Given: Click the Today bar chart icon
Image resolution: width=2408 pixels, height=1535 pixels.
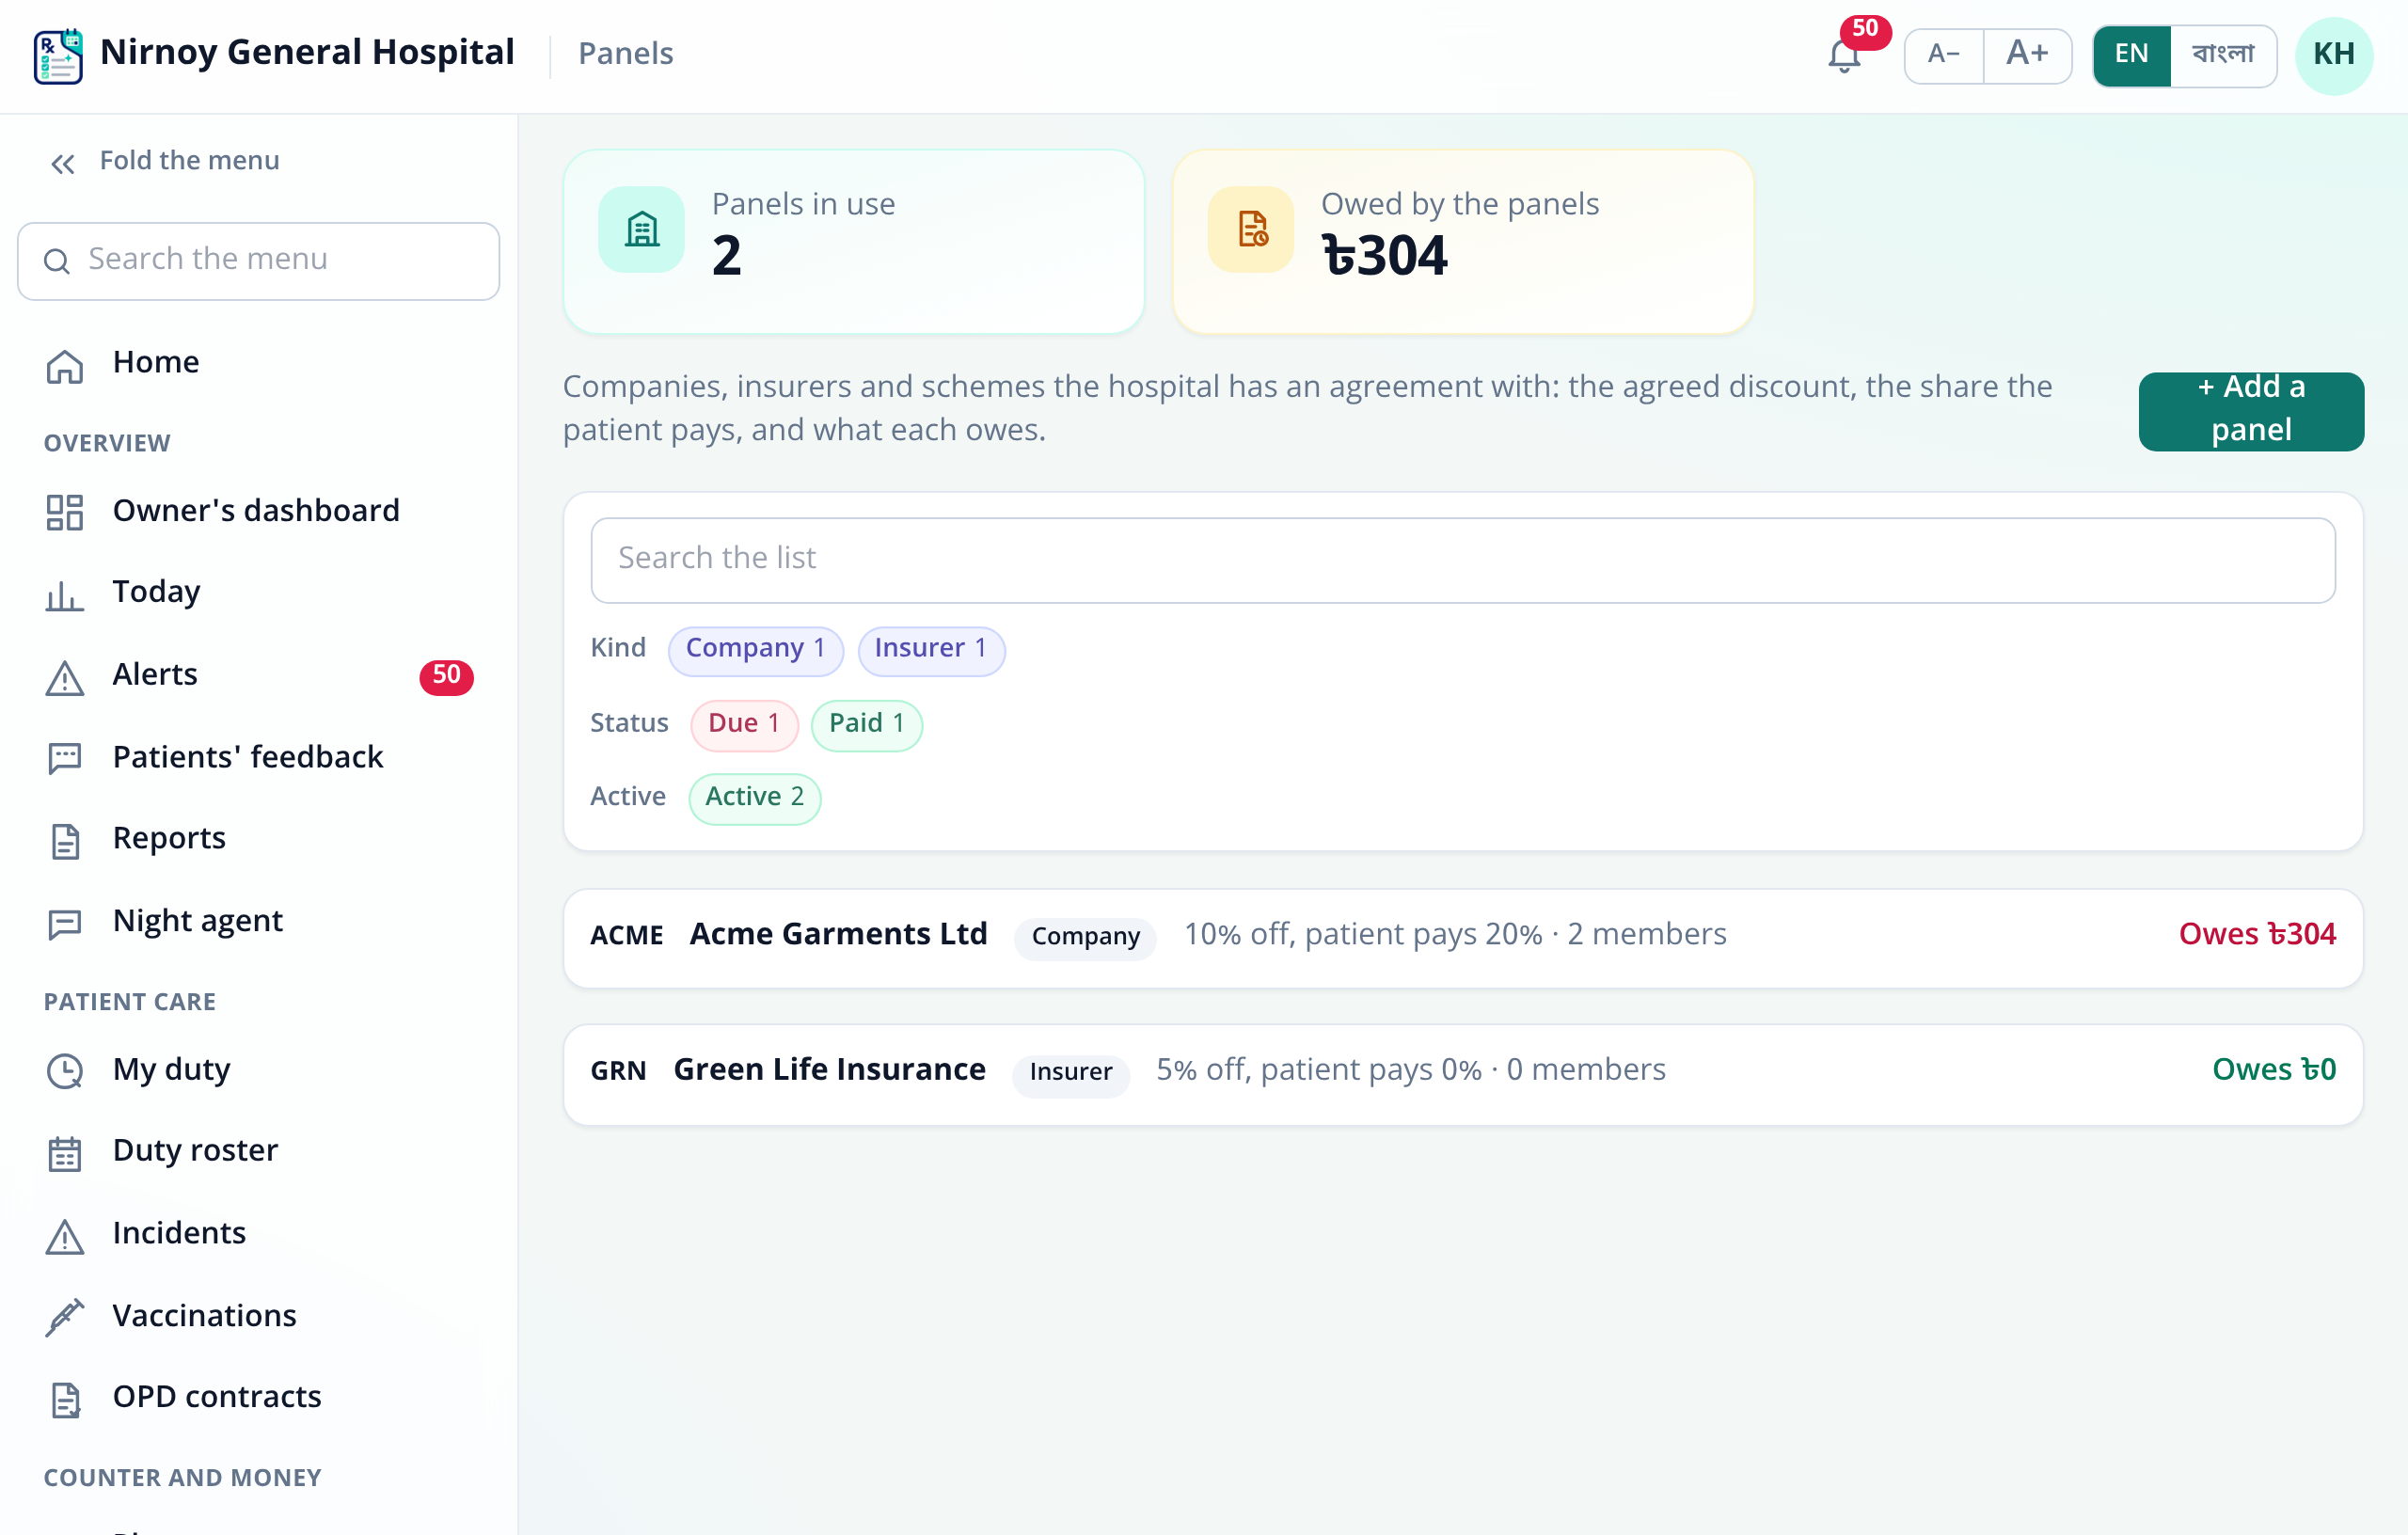Looking at the screenshot, I should (65, 595).
